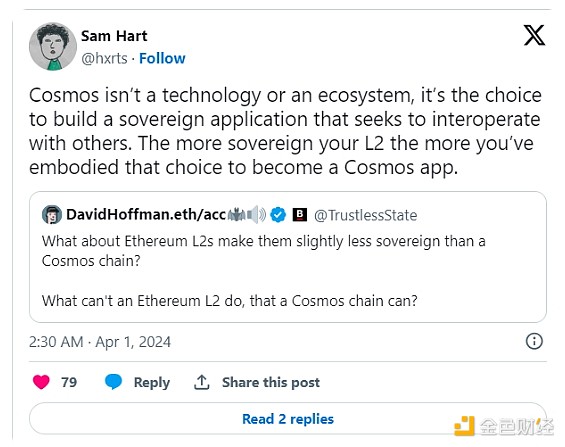Click the blue reply bubble icon
565x447 pixels.
point(113,382)
